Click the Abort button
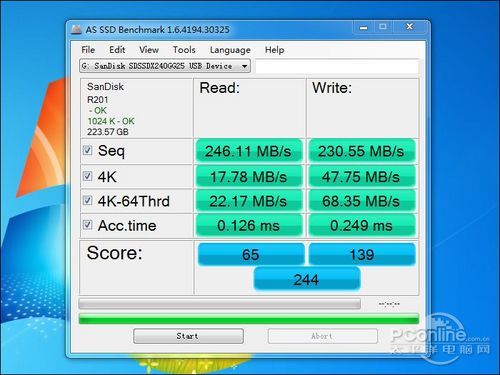 pyautogui.click(x=322, y=336)
